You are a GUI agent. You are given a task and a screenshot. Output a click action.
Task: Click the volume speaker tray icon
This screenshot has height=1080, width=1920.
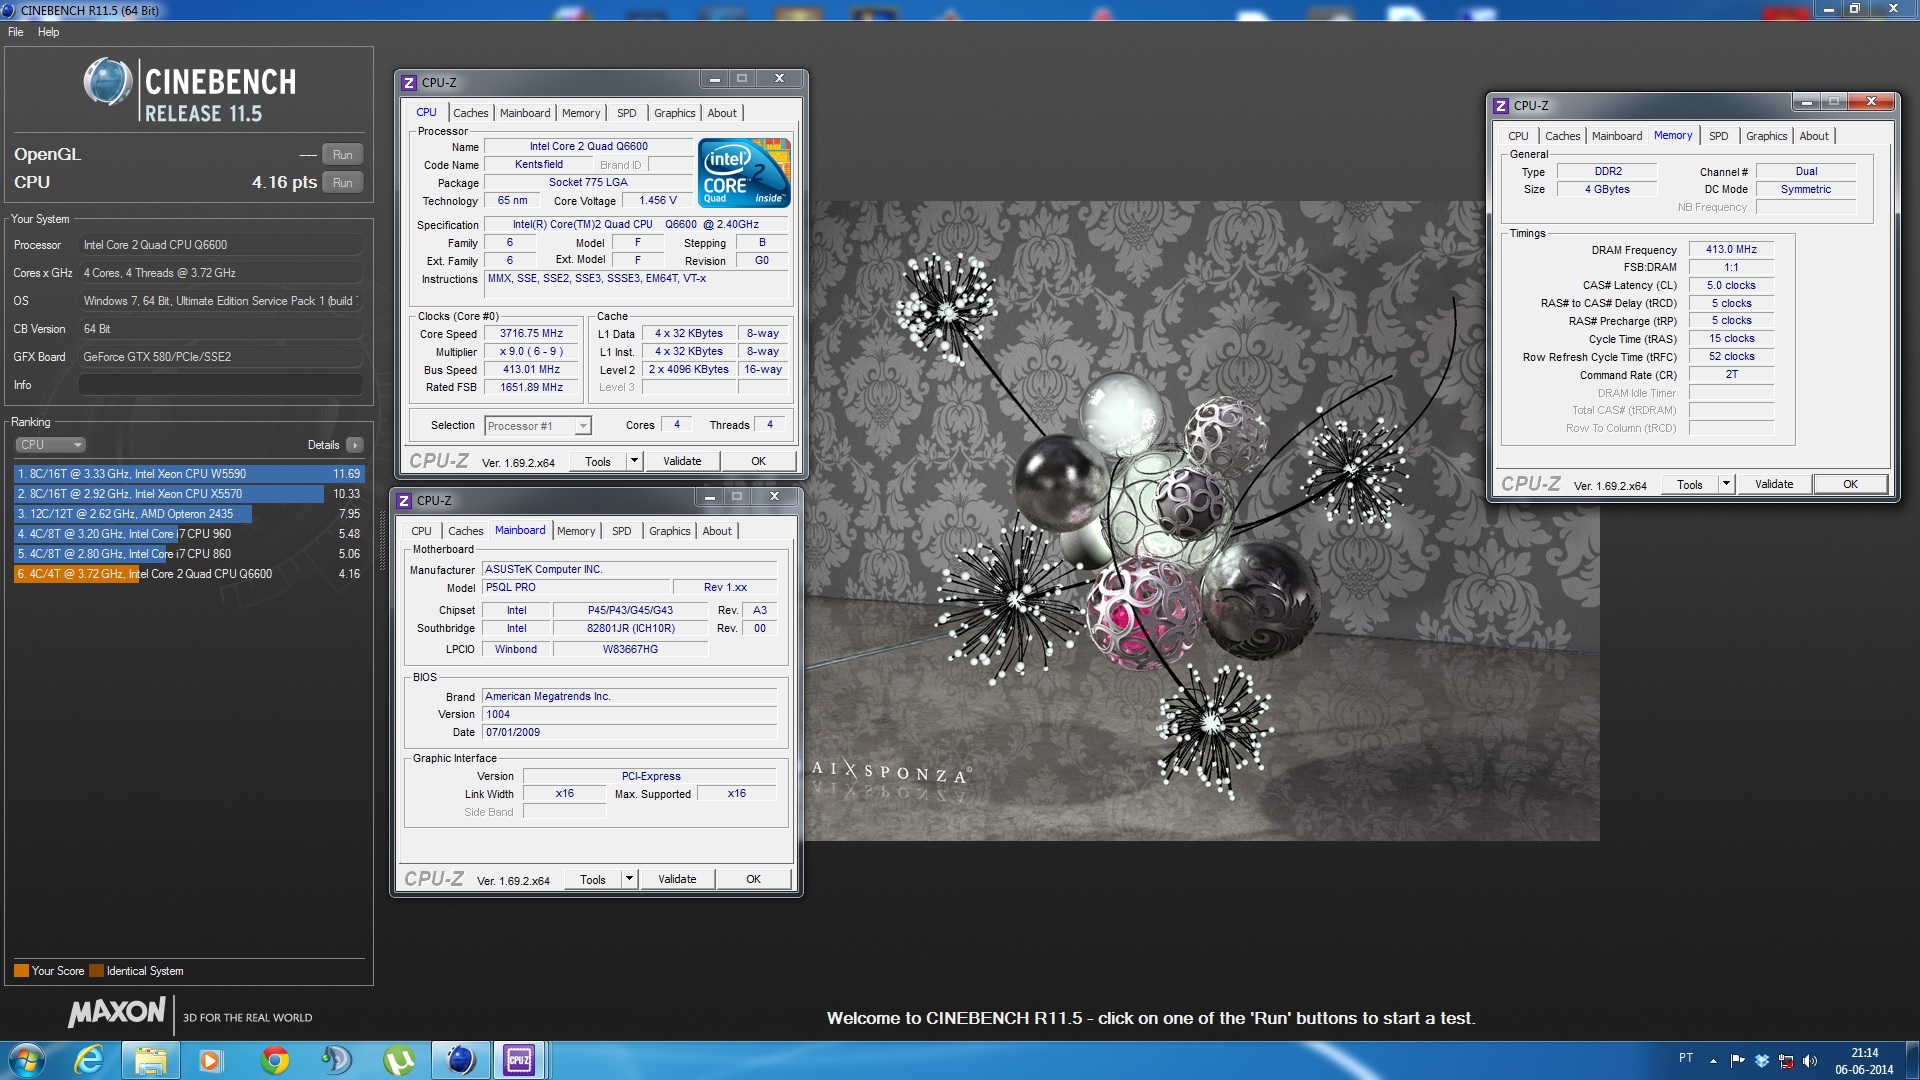point(1809,1061)
